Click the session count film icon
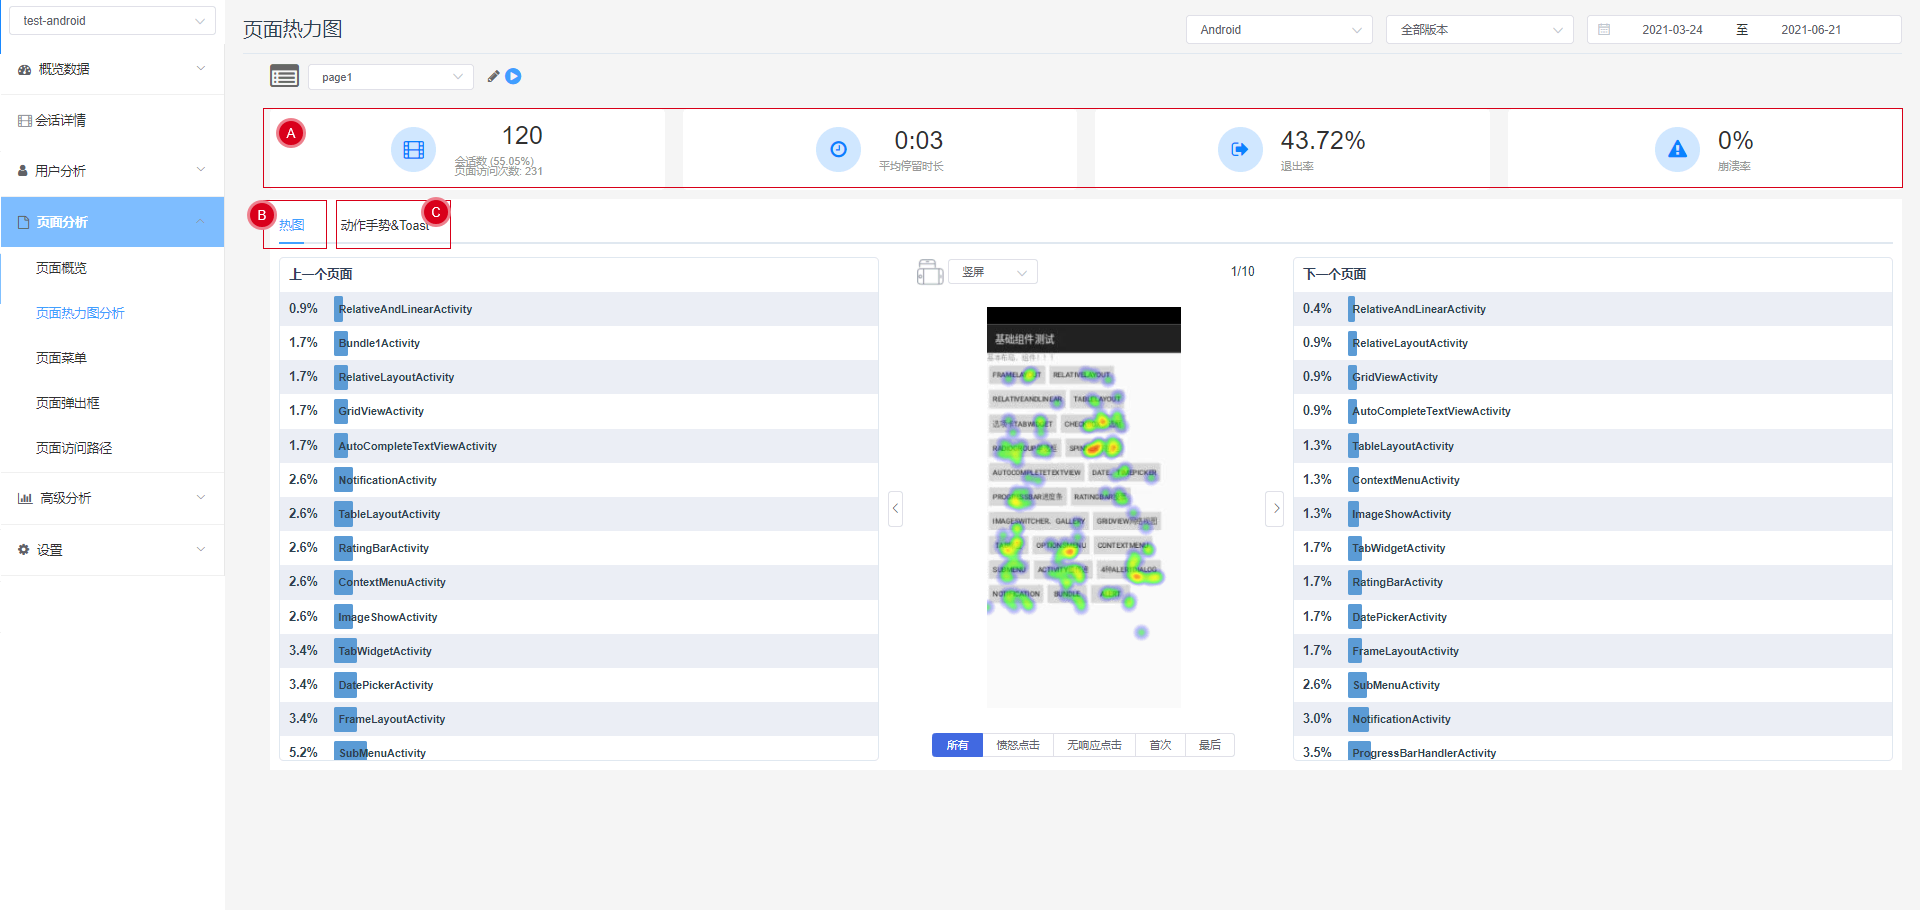1920x910 pixels. [x=413, y=150]
